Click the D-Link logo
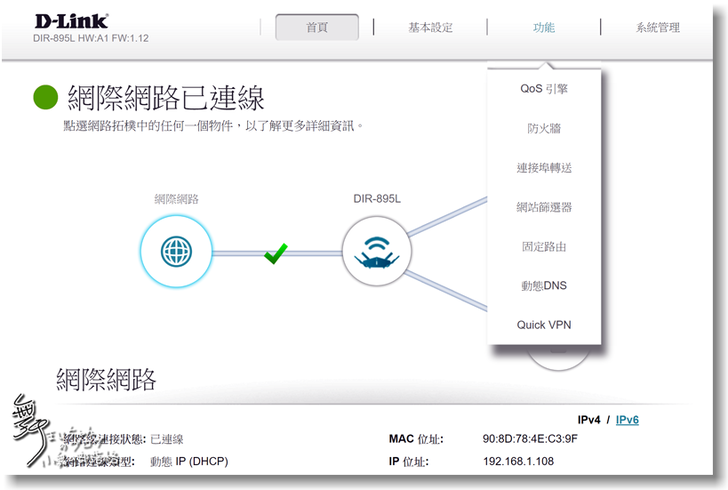Viewport: 728px width, 490px height. point(71,21)
